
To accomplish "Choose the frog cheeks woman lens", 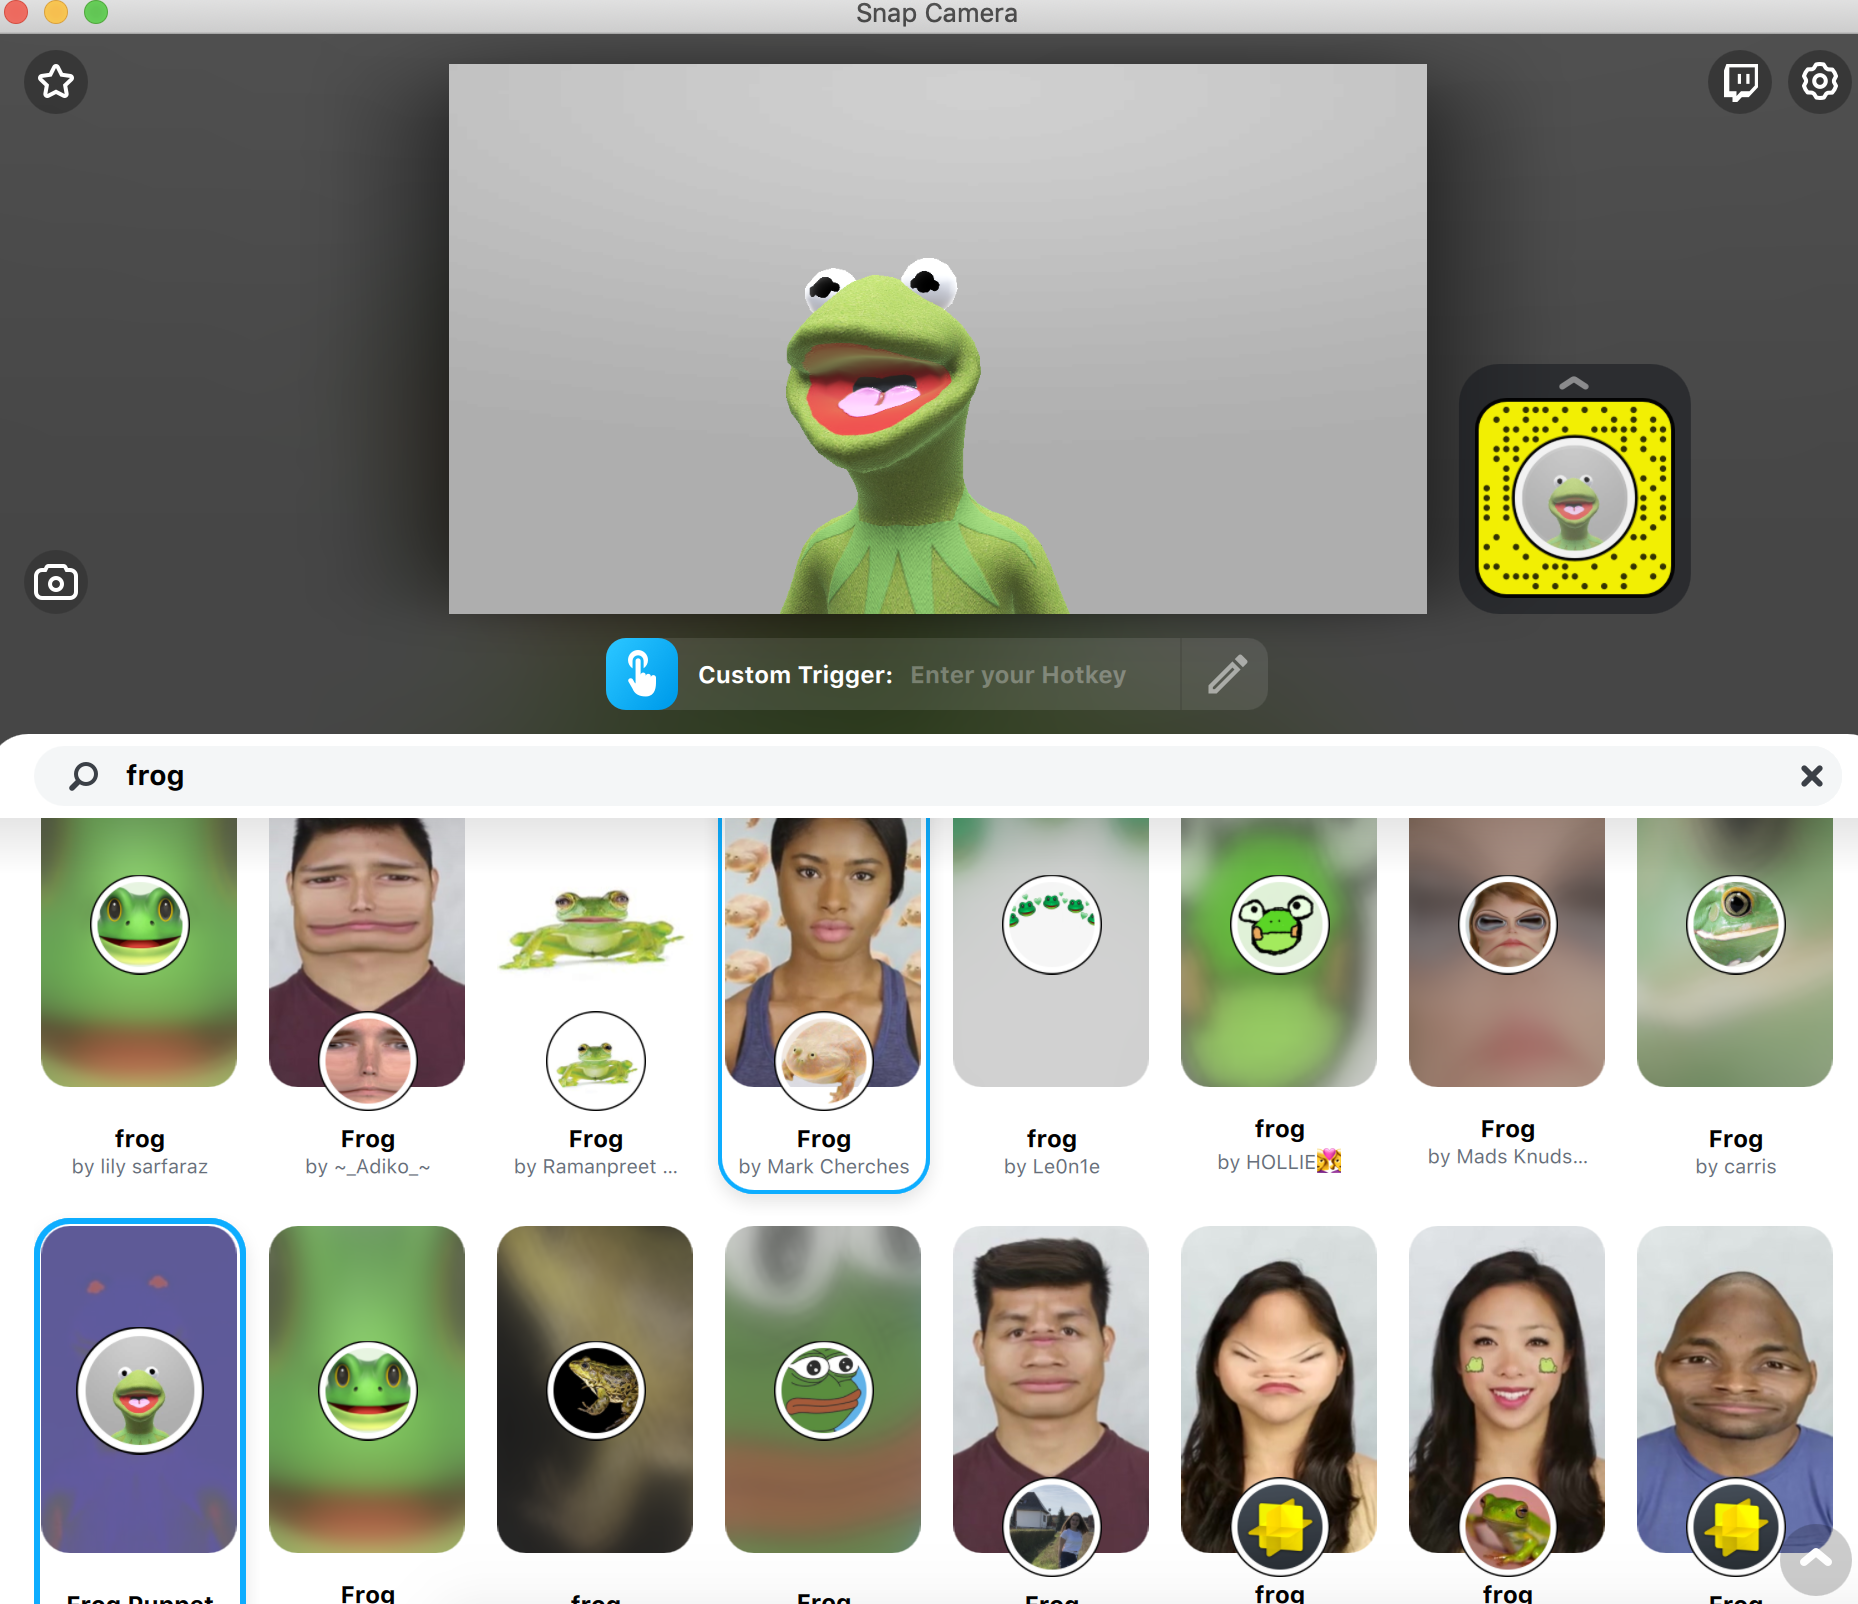I will click(1507, 1390).
